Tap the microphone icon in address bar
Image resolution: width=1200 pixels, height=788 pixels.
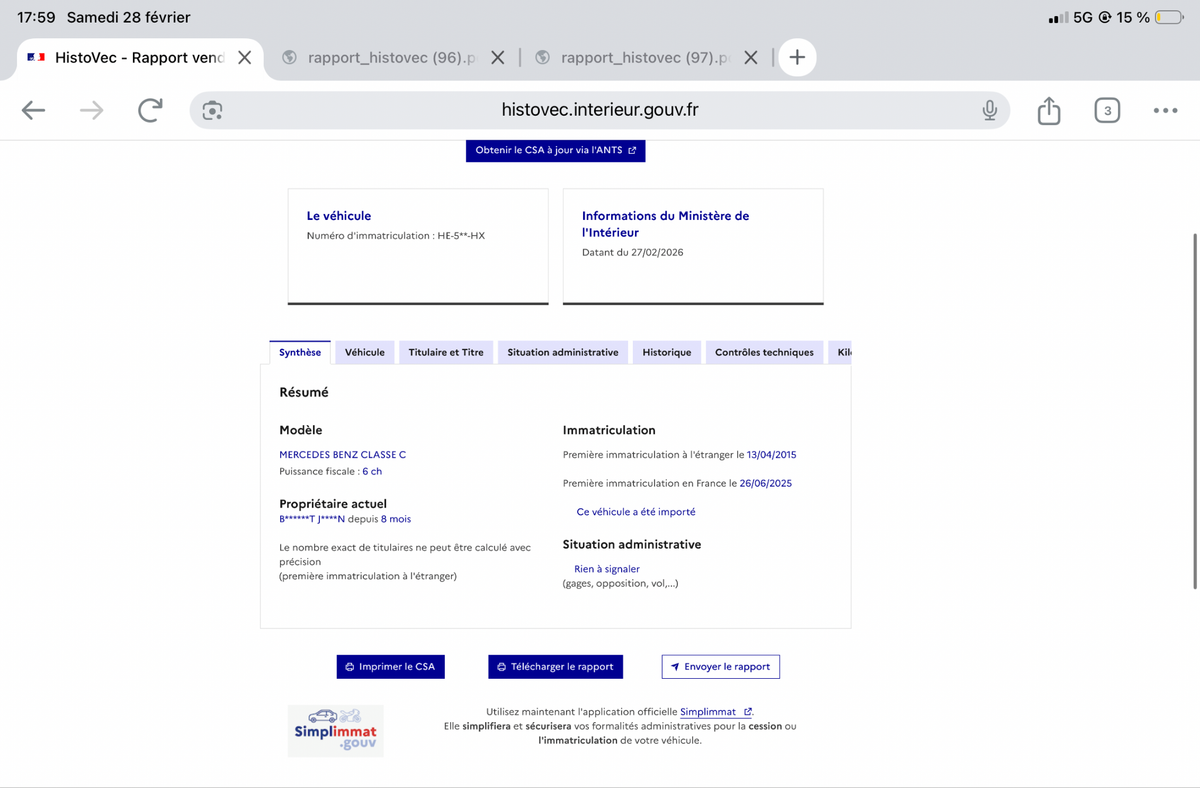point(989,110)
